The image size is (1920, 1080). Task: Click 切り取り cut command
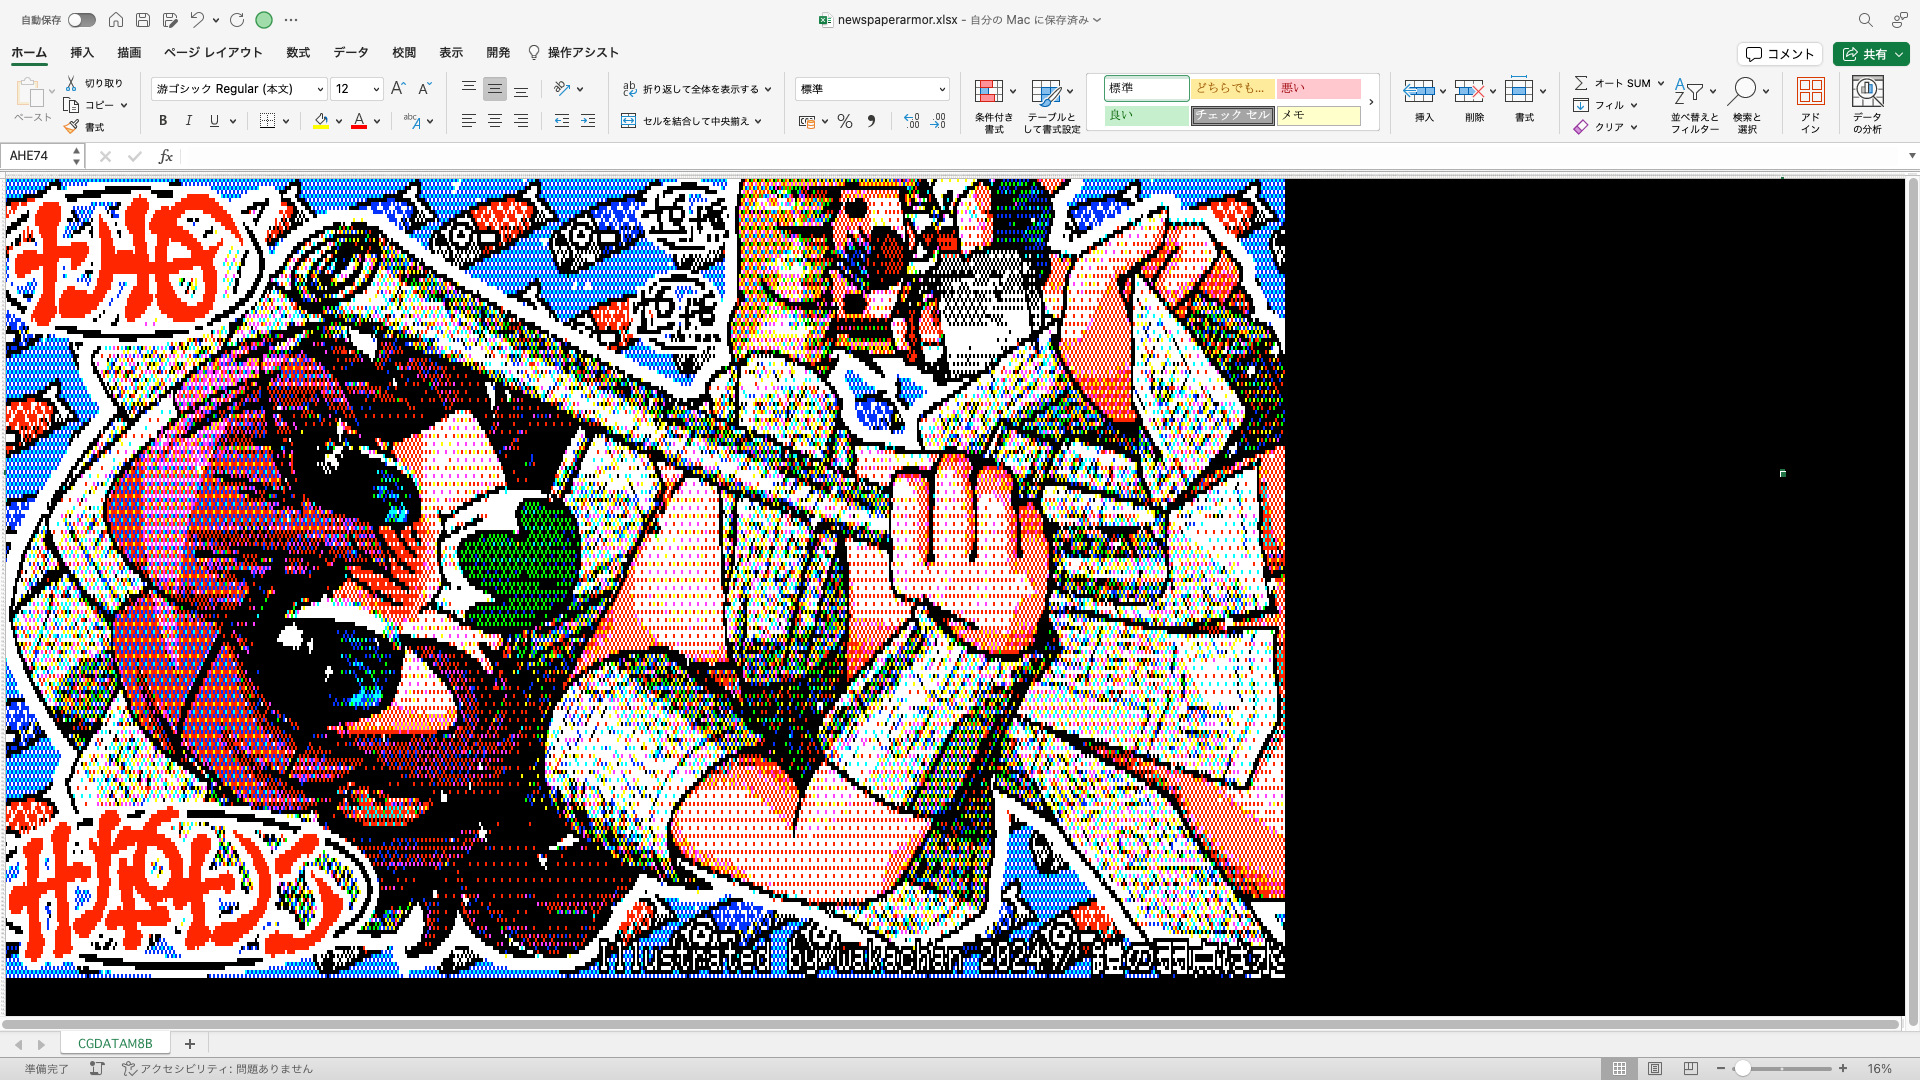94,83
